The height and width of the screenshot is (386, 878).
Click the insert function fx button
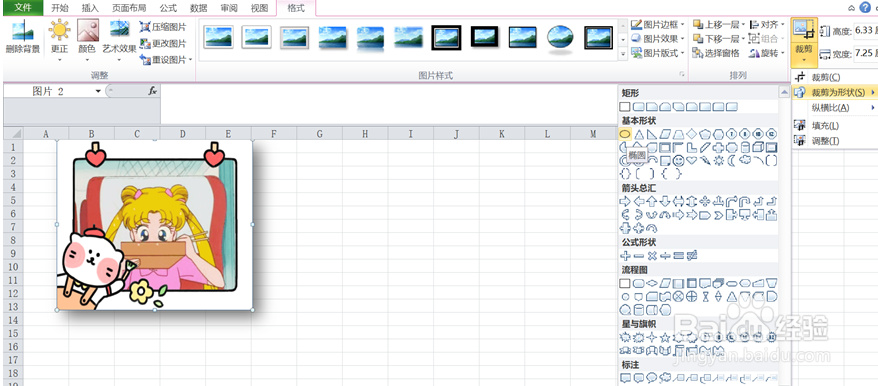pos(152,91)
